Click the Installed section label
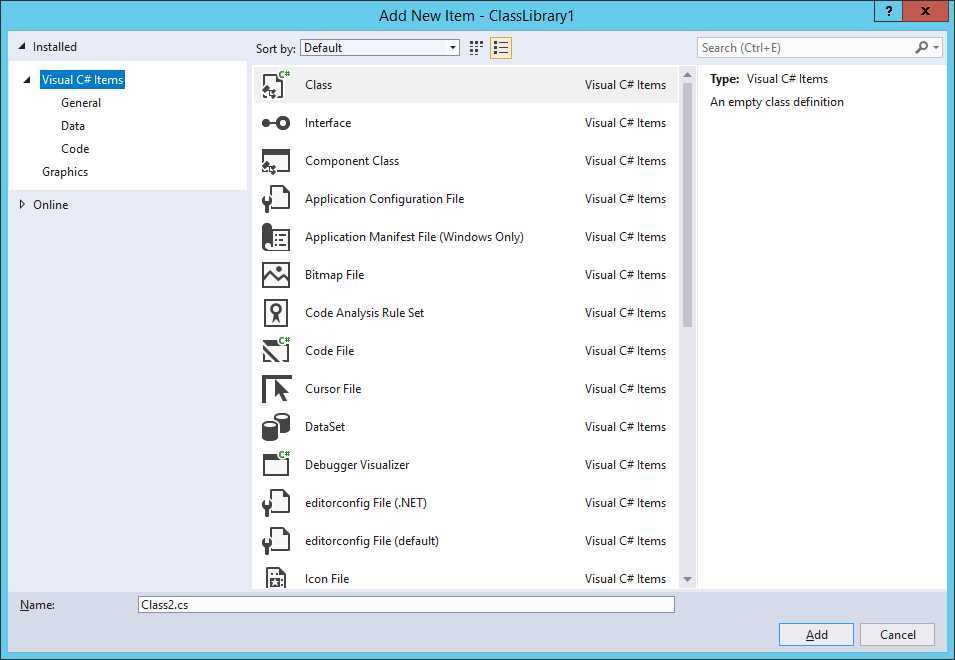The height and width of the screenshot is (660, 955). click(55, 47)
